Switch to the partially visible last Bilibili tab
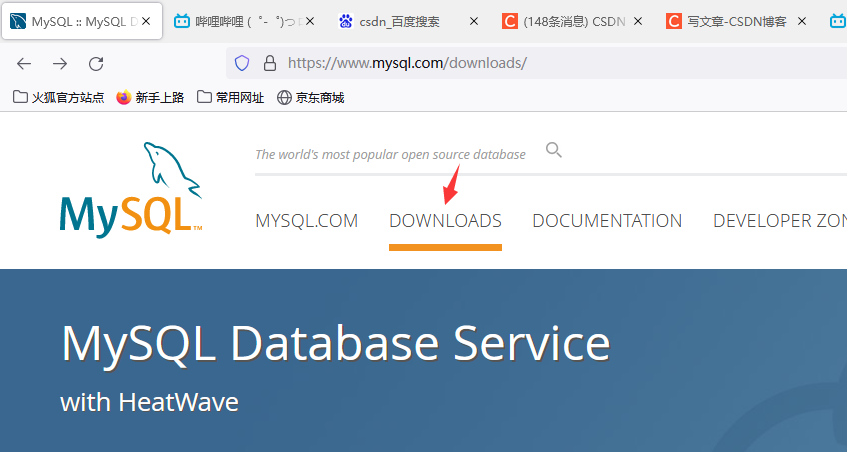Image resolution: width=847 pixels, height=452 pixels. coord(836,22)
